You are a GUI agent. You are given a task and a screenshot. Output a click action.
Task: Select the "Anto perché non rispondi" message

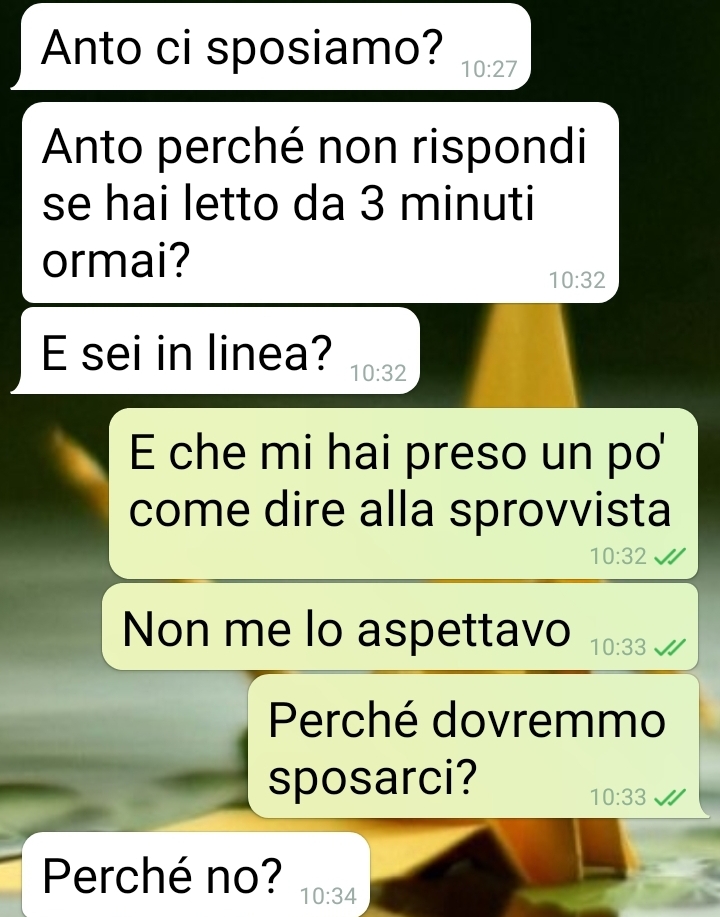(320, 202)
